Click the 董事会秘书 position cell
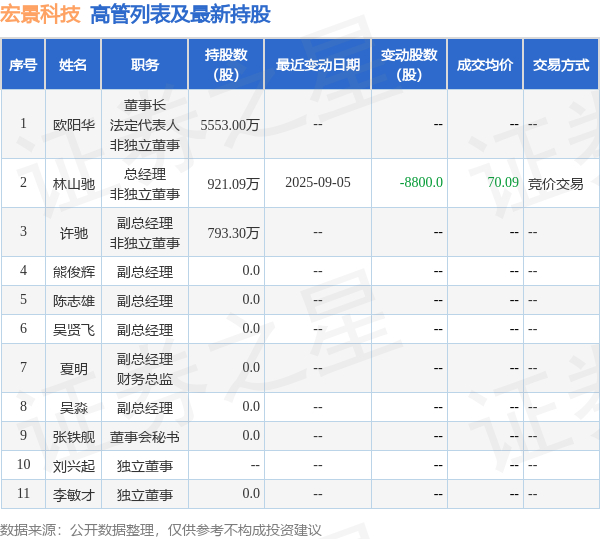The image size is (600, 539). coord(145,436)
